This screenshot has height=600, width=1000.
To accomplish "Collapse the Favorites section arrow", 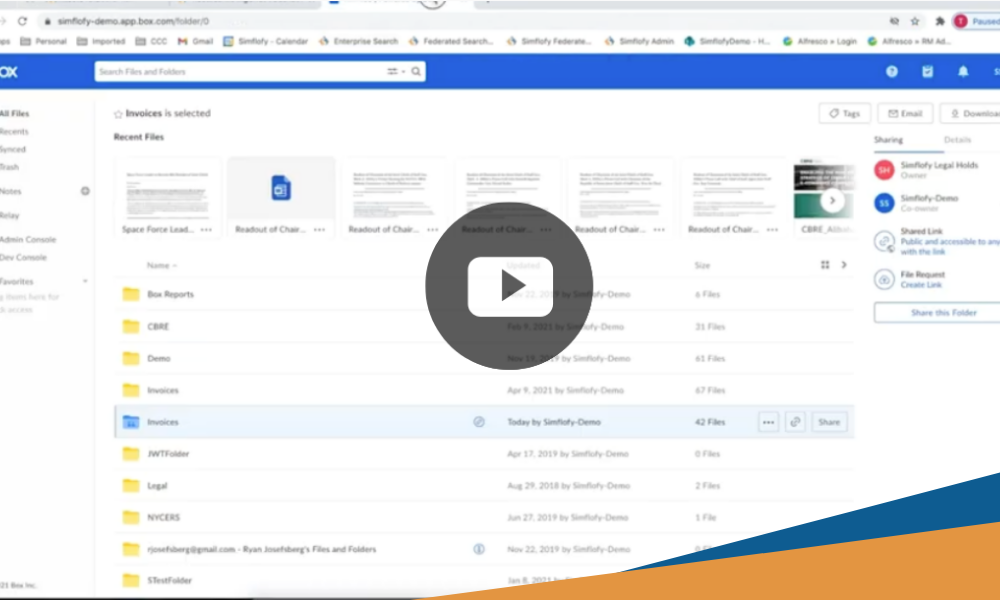I will click(85, 281).
